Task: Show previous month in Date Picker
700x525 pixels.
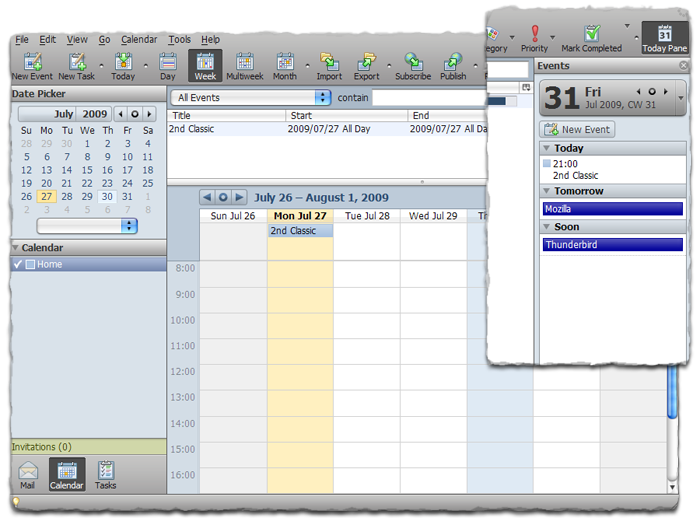Action: pos(121,114)
